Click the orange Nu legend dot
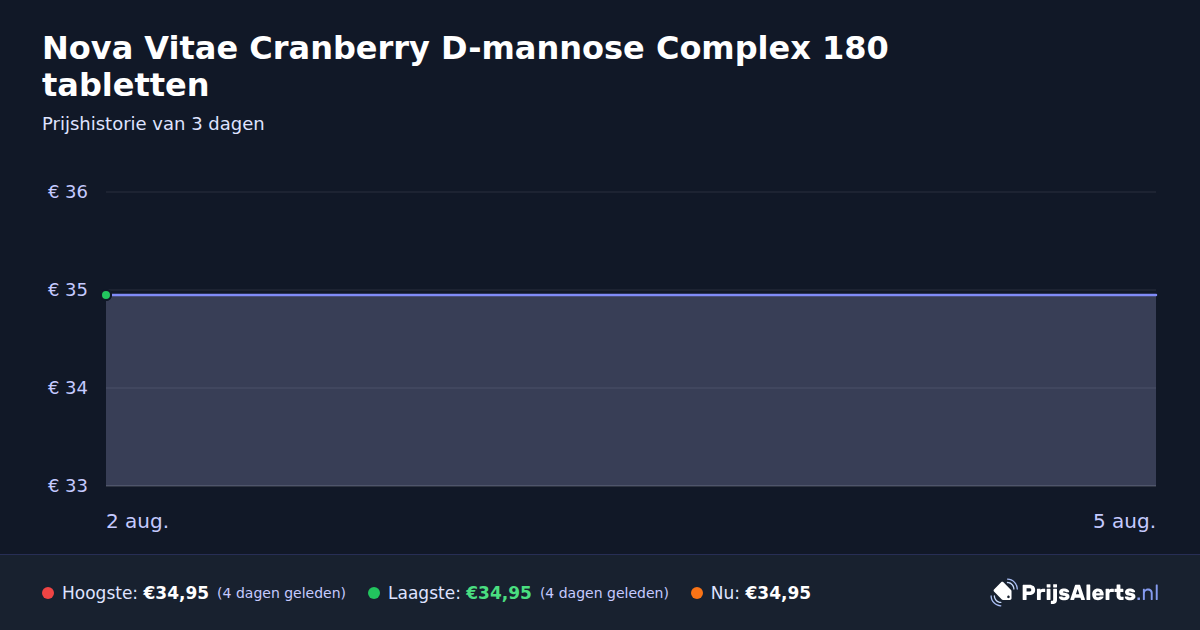The height and width of the screenshot is (630, 1200). click(697, 593)
